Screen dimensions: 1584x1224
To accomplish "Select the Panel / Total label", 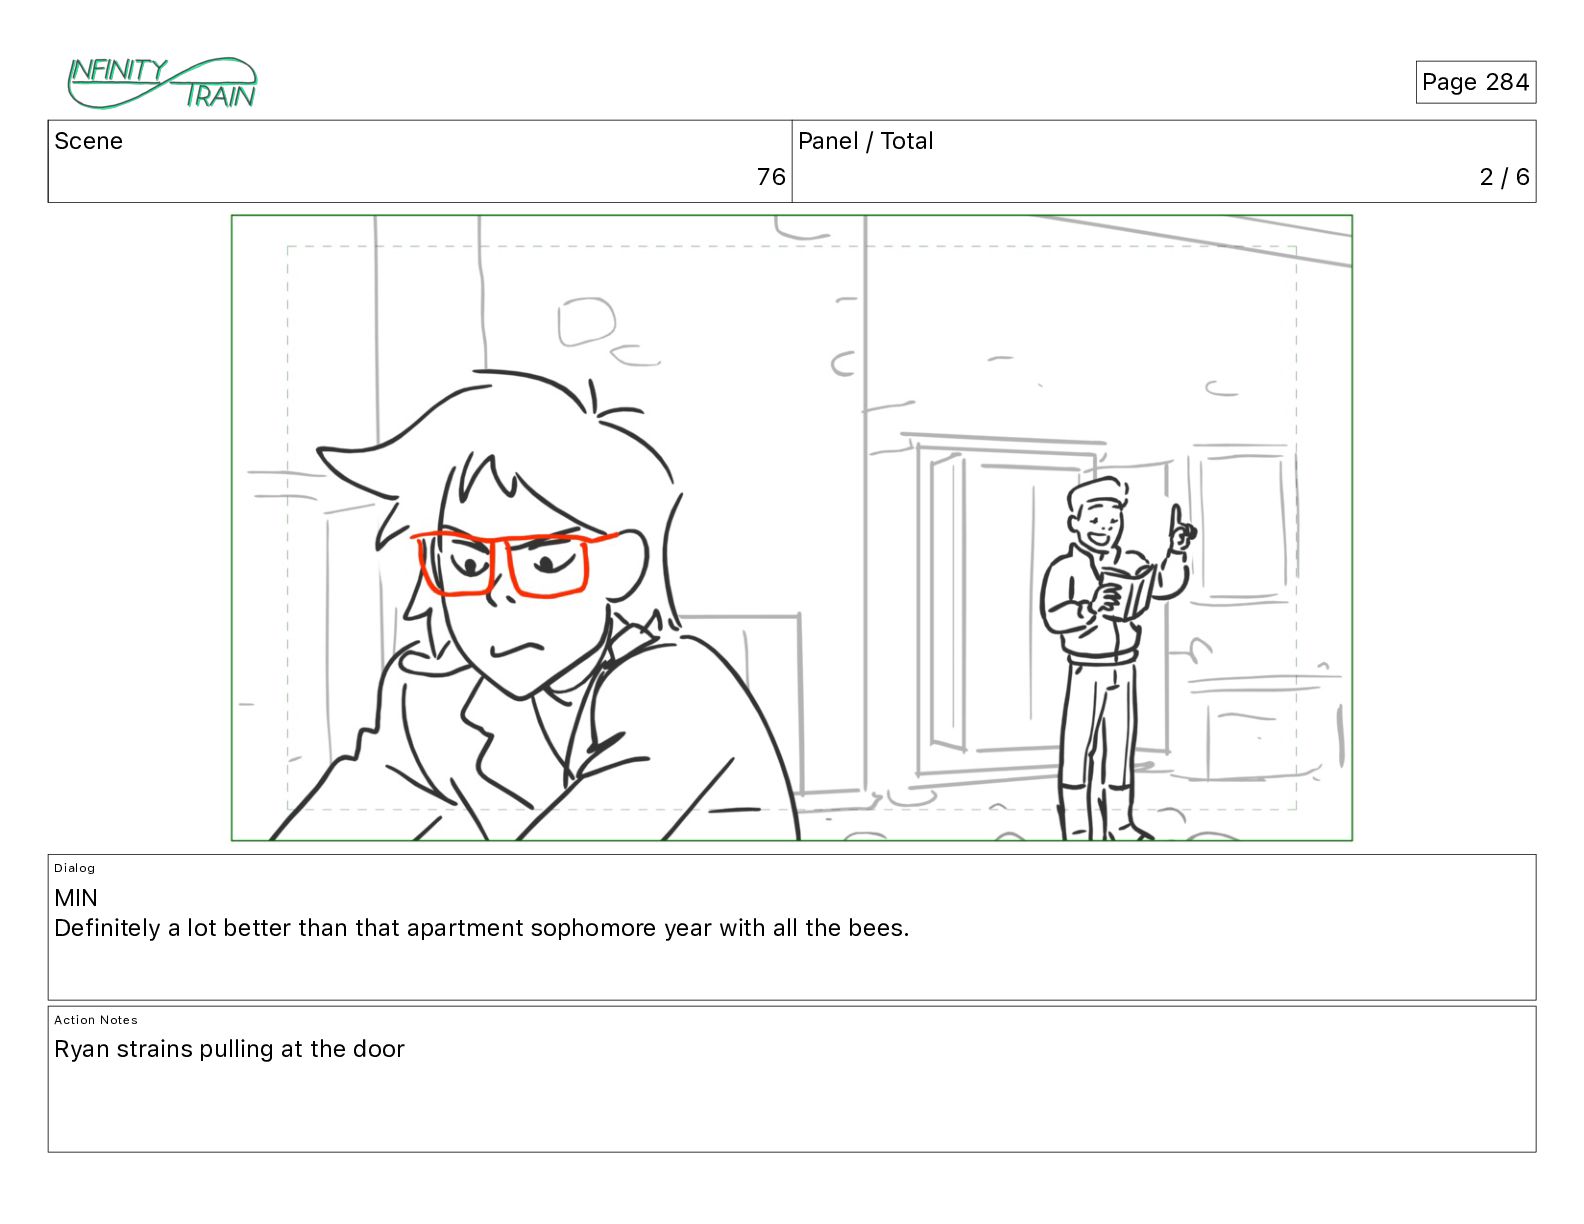I will coord(866,141).
